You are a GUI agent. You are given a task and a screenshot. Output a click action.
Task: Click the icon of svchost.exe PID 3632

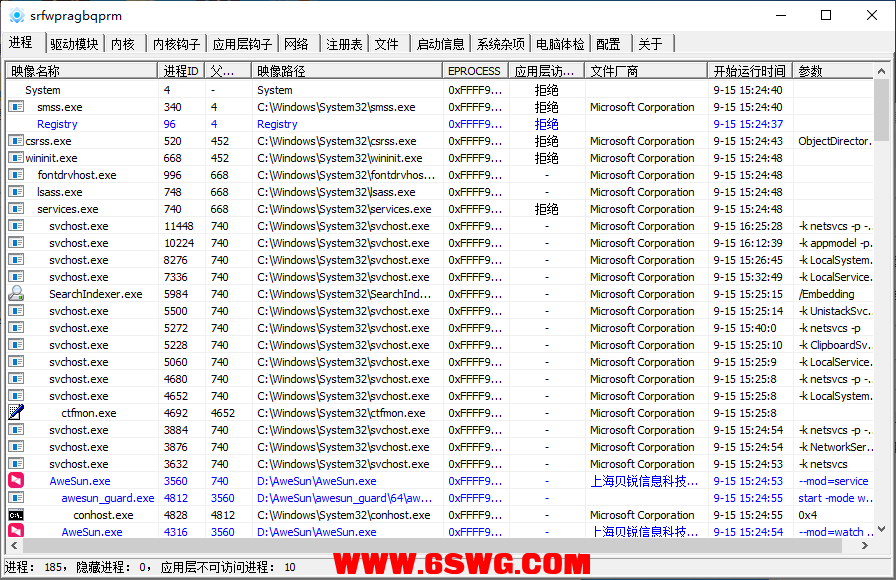tap(16, 463)
